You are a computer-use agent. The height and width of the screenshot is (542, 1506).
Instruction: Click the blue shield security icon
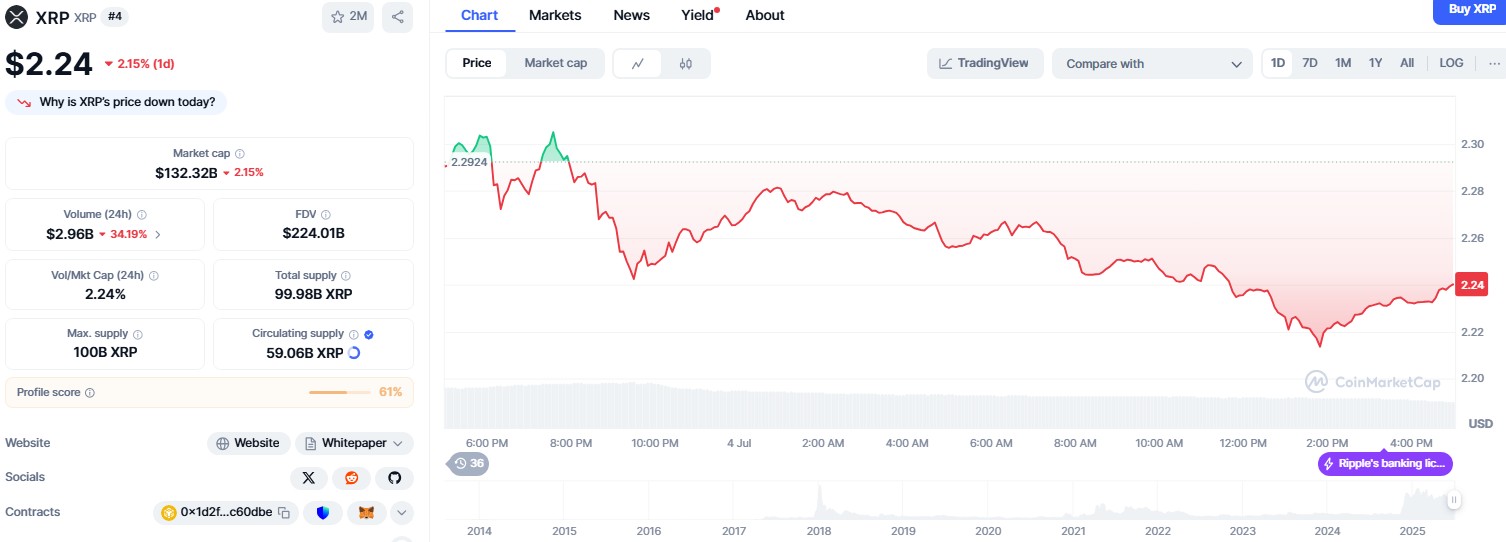point(322,513)
